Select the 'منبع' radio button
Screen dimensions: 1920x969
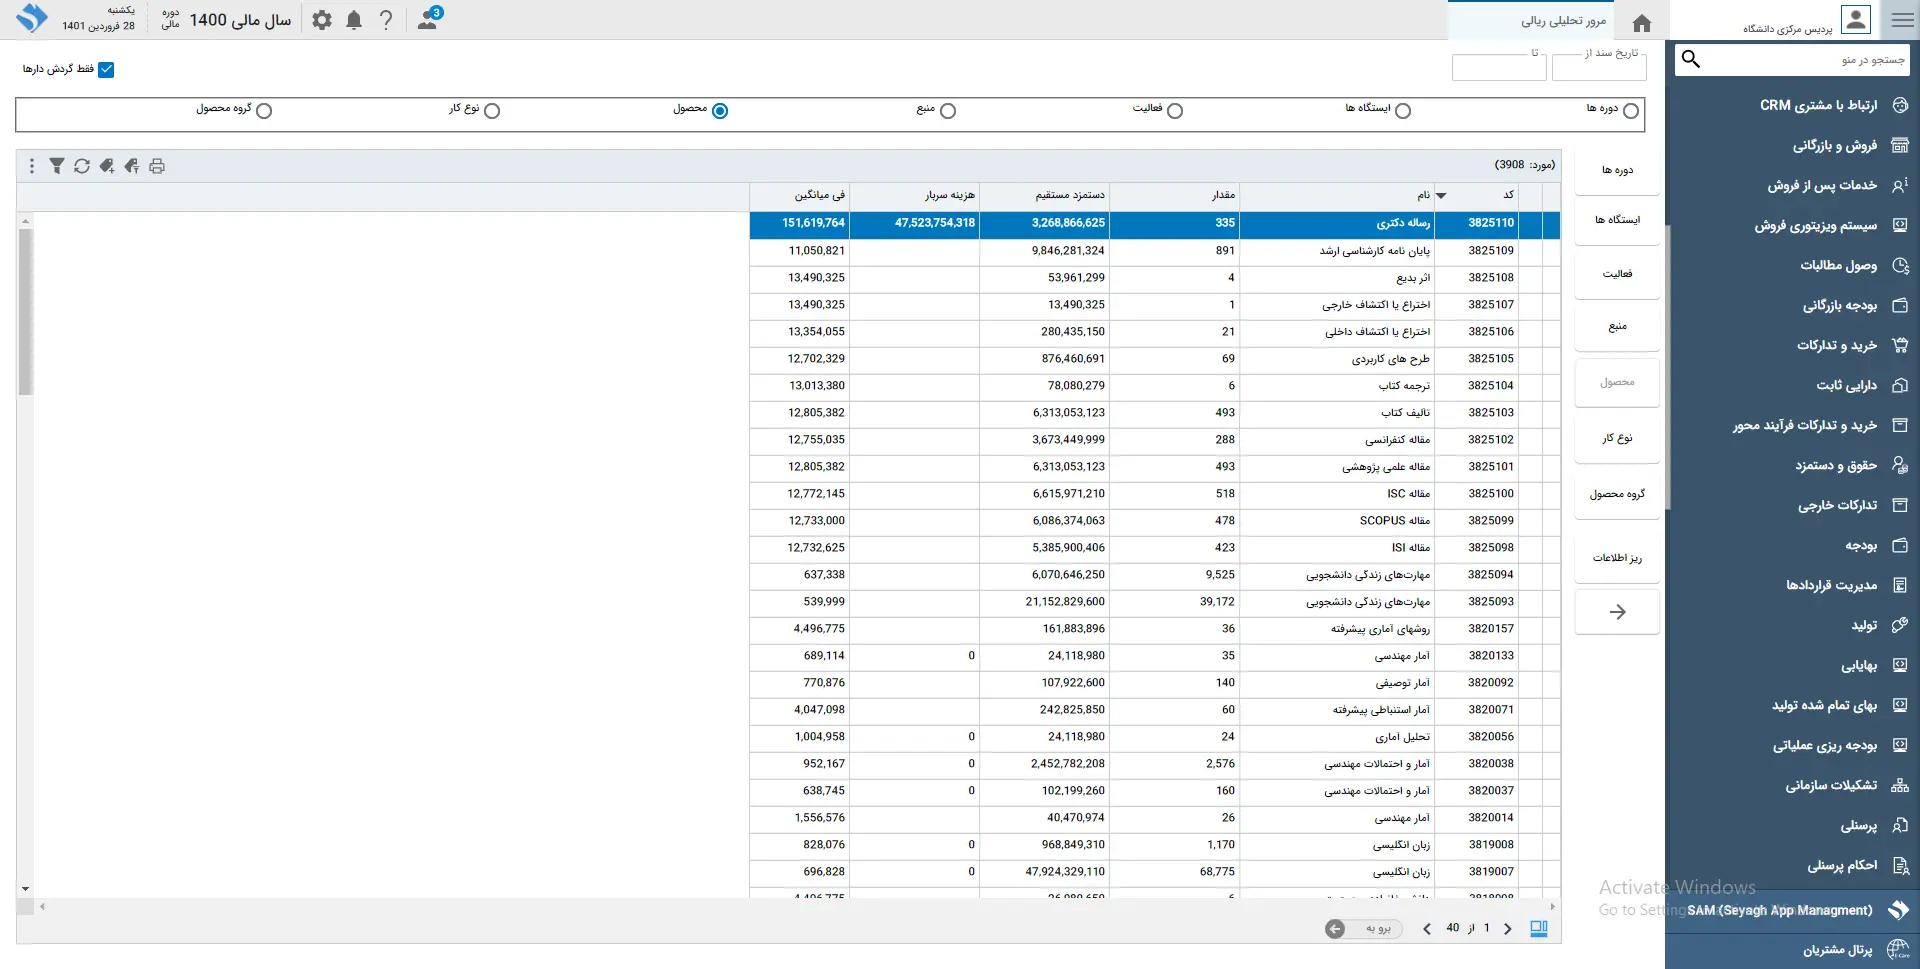point(948,111)
